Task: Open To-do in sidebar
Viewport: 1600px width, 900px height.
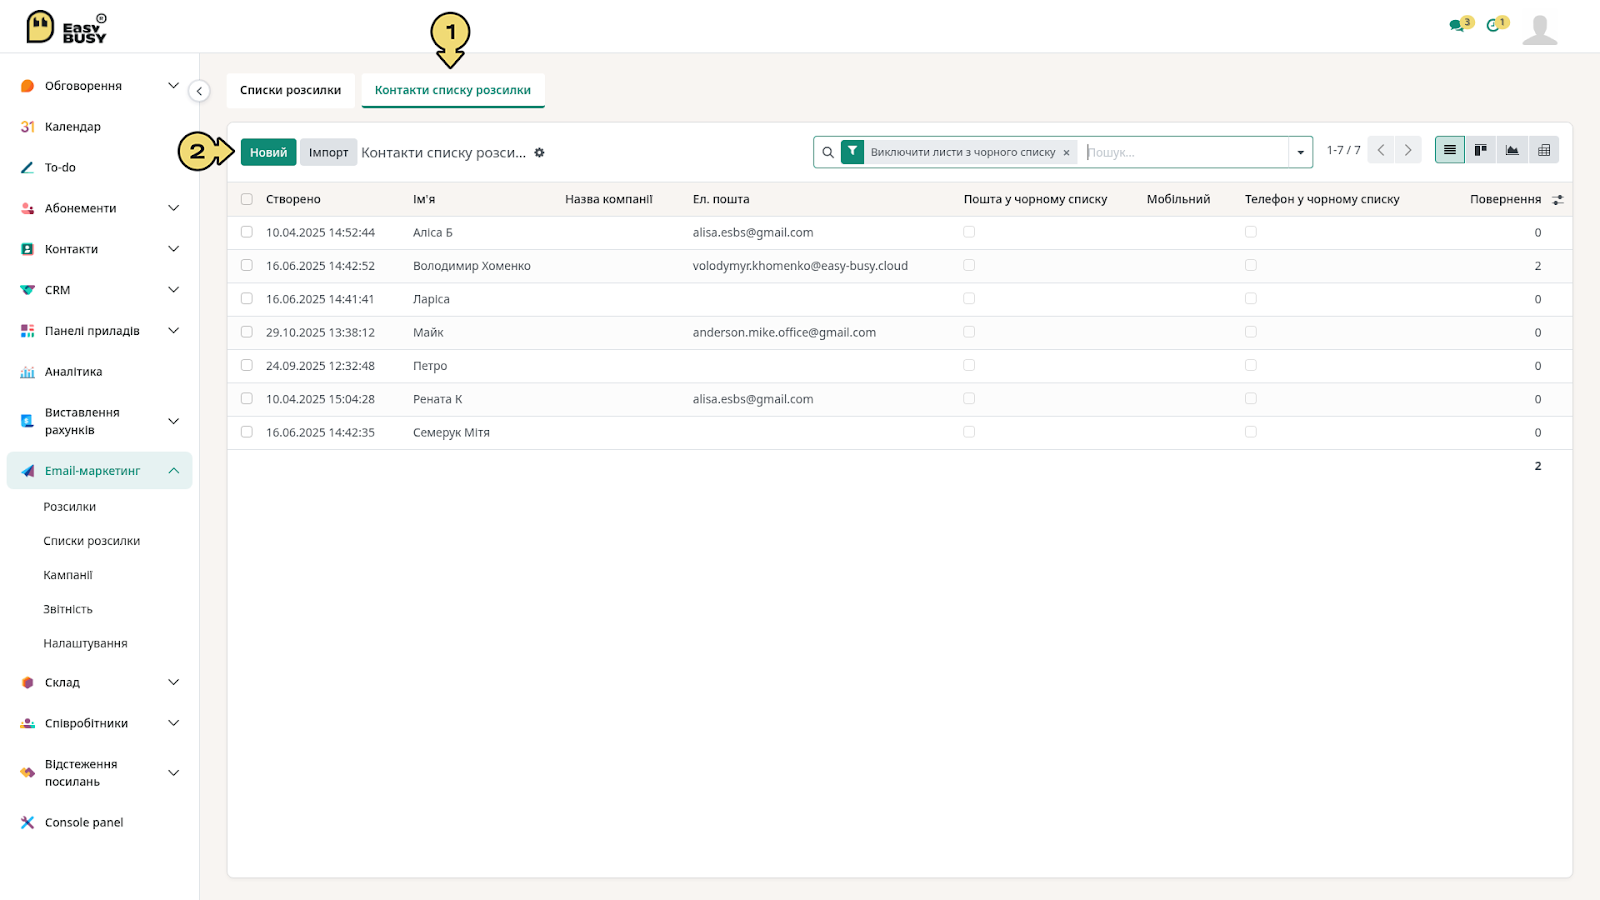Action: (60, 168)
